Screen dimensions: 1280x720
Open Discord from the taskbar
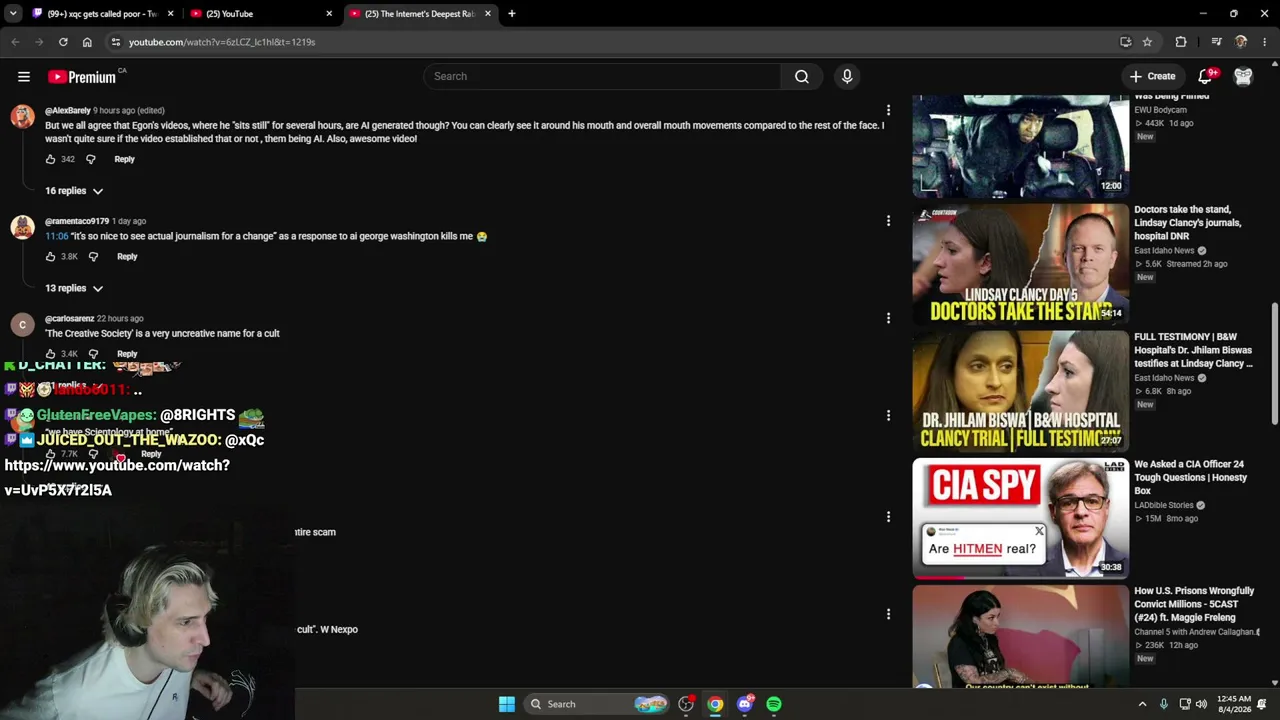click(745, 704)
